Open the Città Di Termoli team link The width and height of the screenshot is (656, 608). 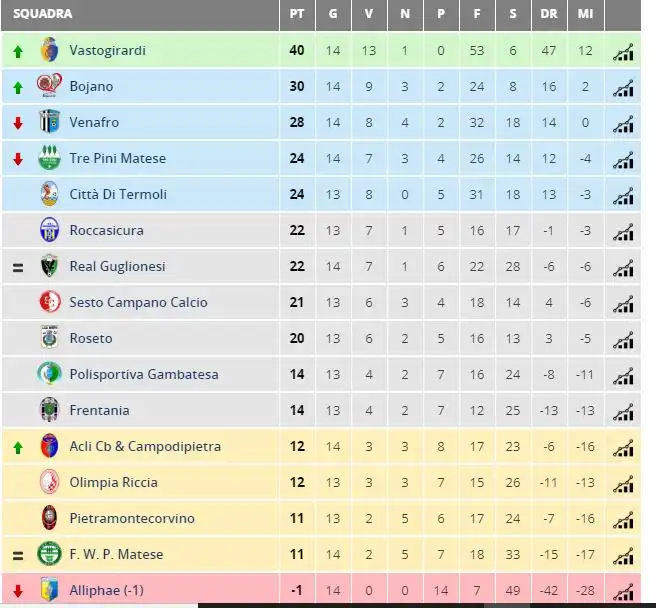click(118, 194)
